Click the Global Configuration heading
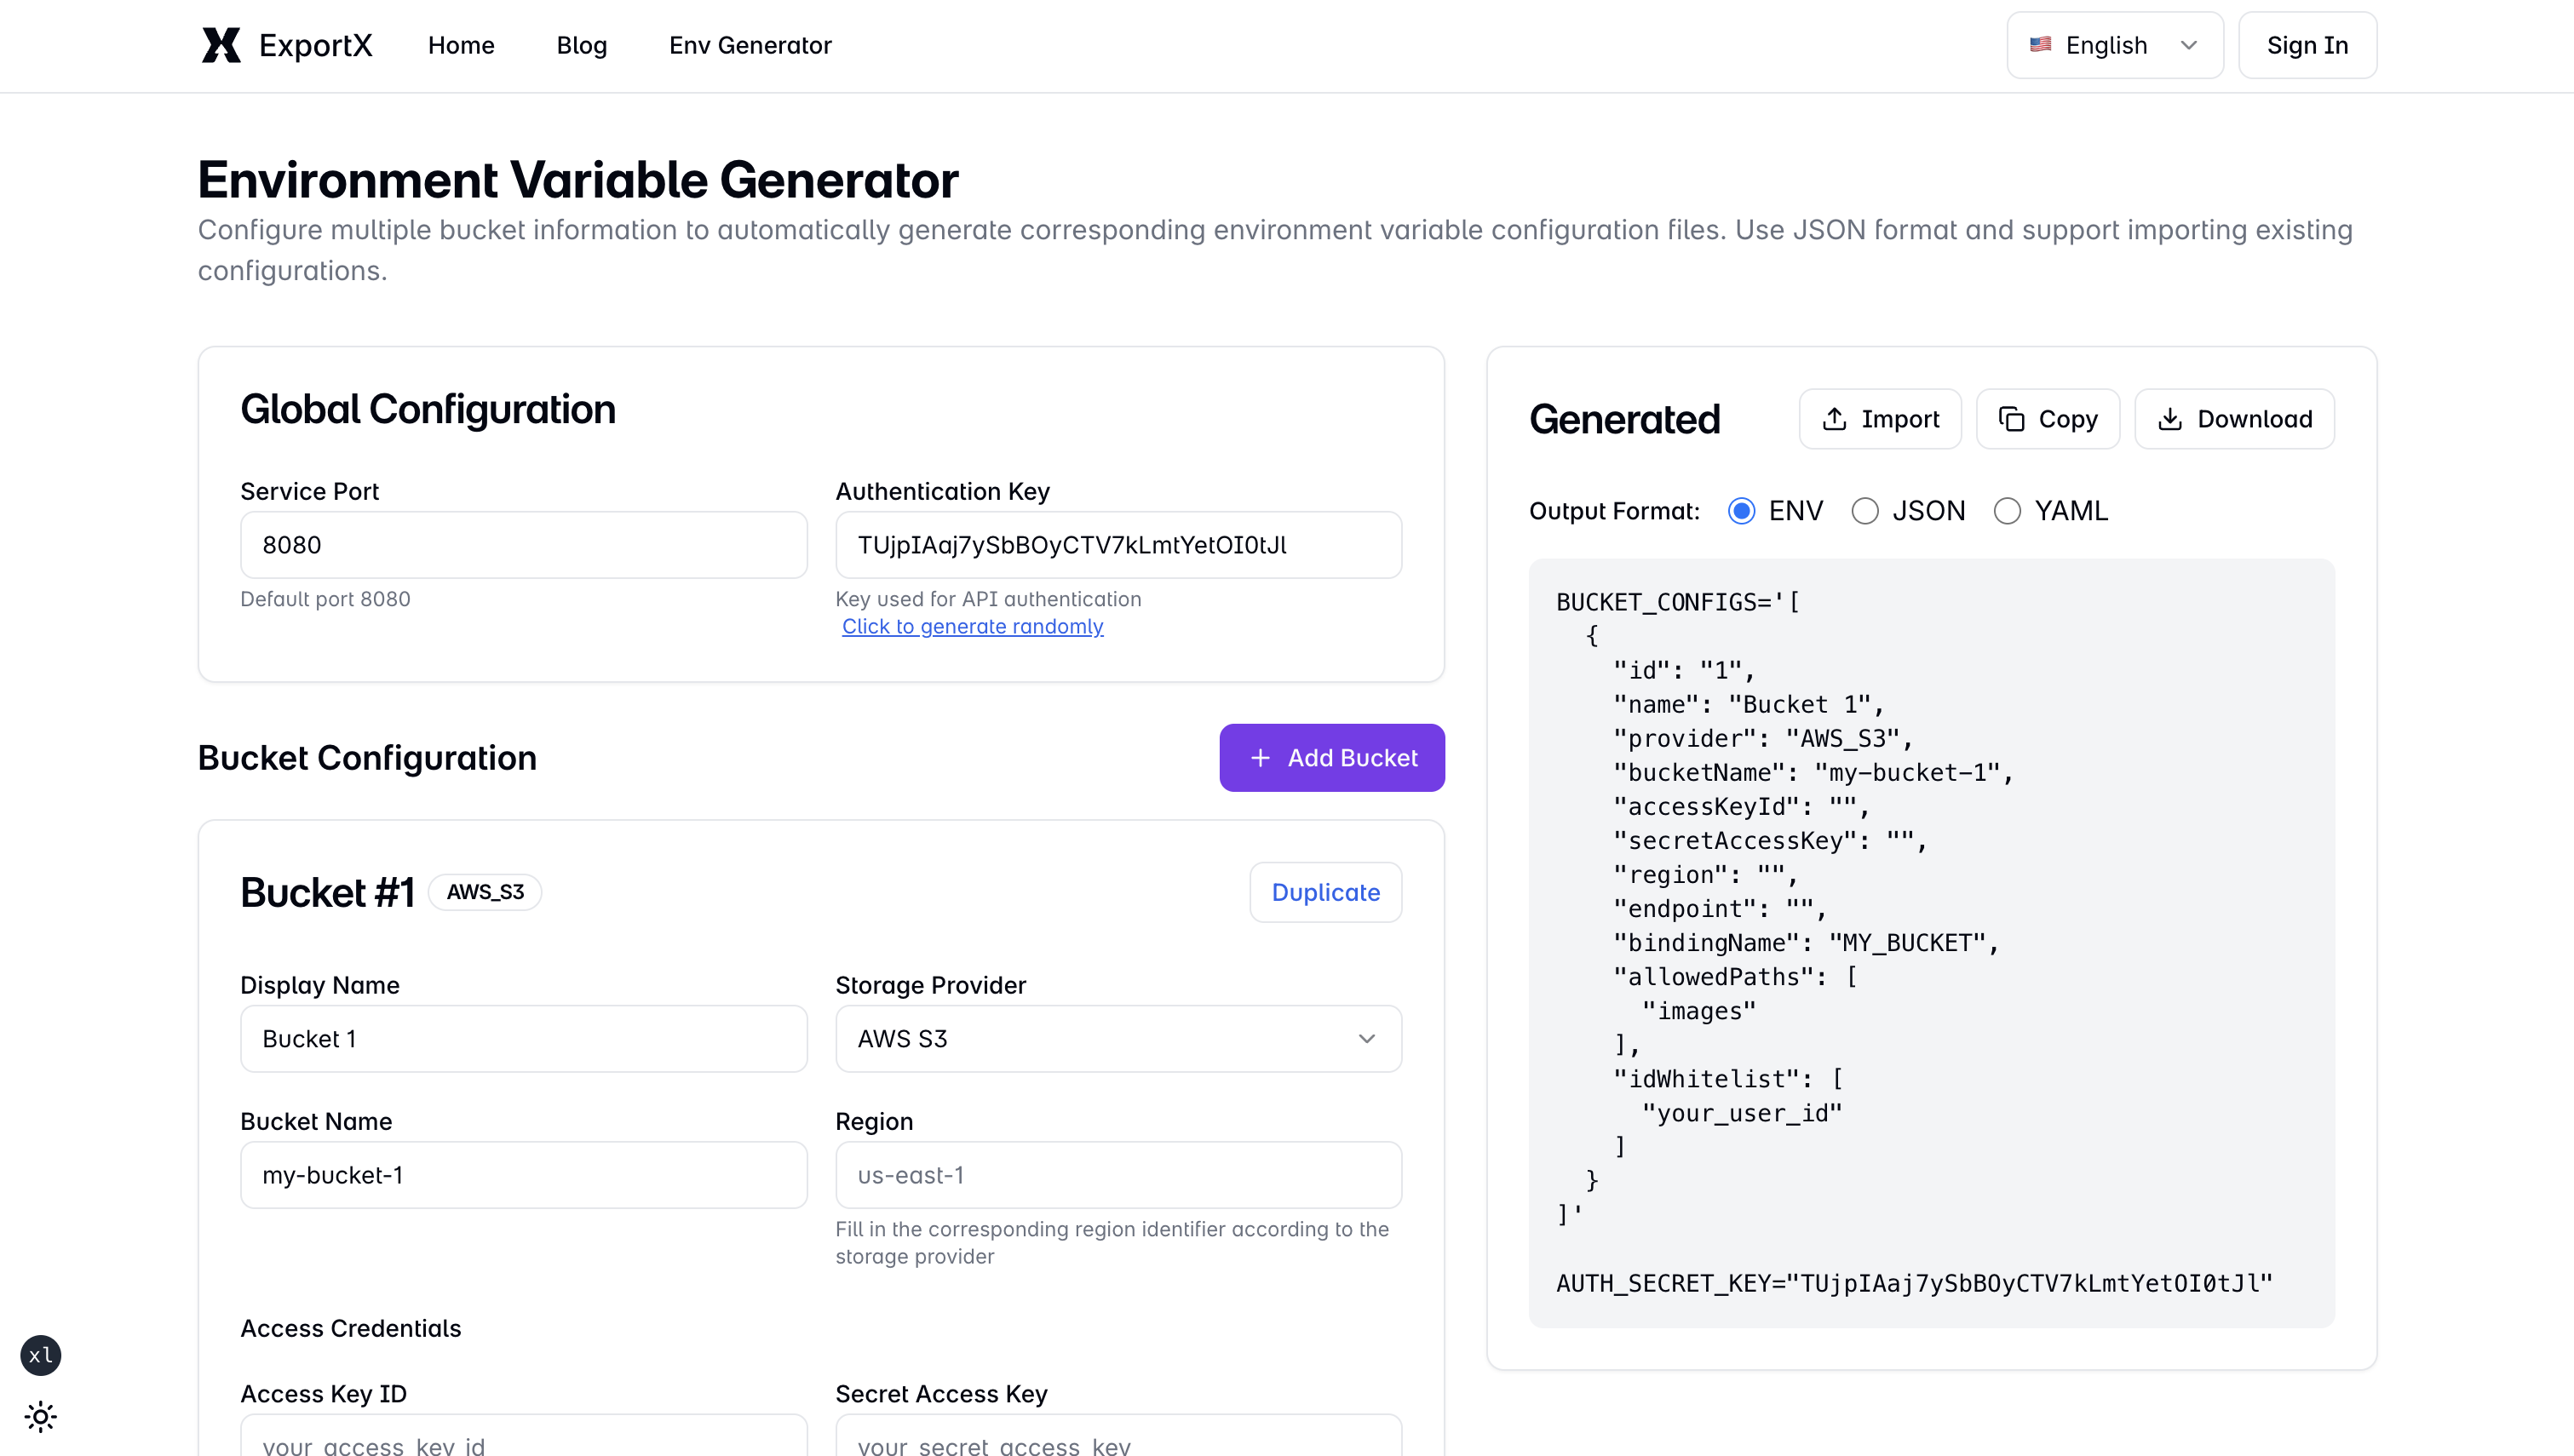The height and width of the screenshot is (1456, 2574). click(428, 410)
